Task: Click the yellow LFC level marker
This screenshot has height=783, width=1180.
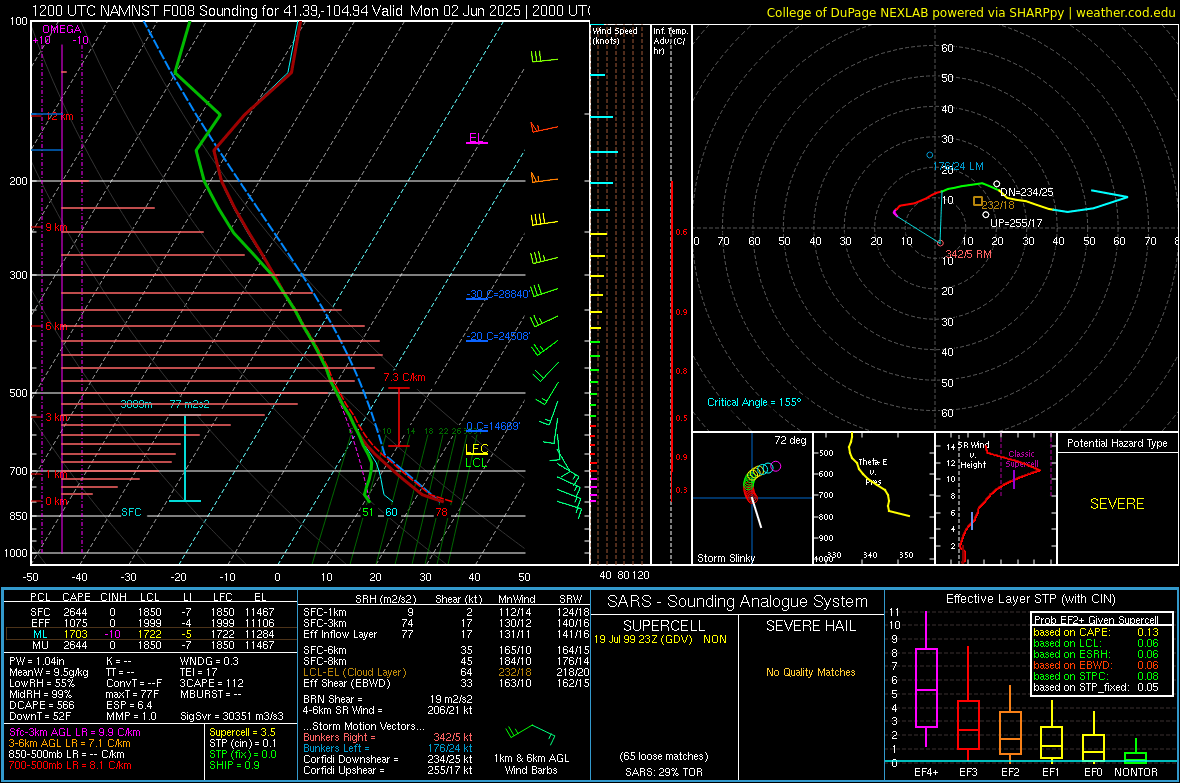Action: 476,449
